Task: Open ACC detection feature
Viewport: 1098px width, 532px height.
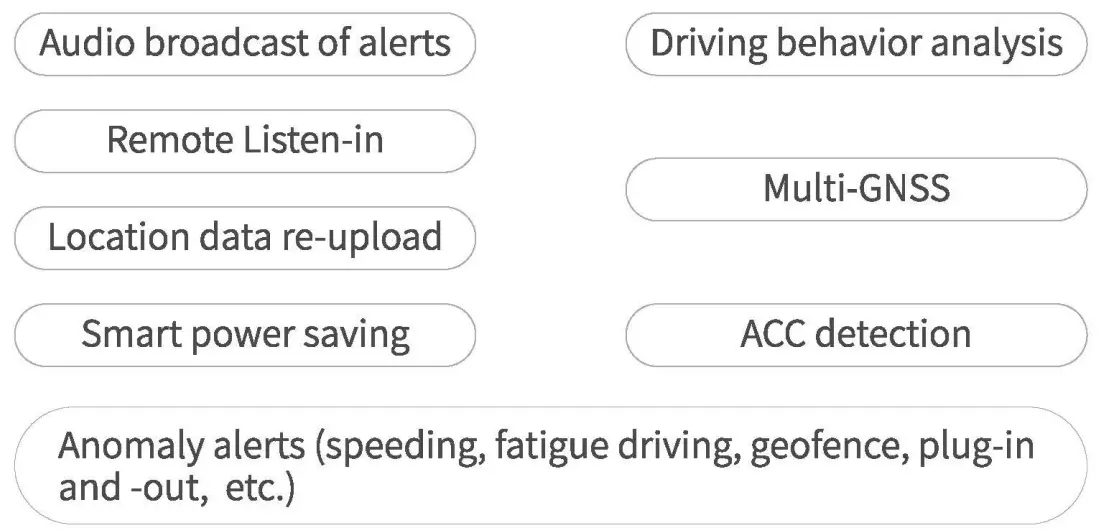Action: 856,334
